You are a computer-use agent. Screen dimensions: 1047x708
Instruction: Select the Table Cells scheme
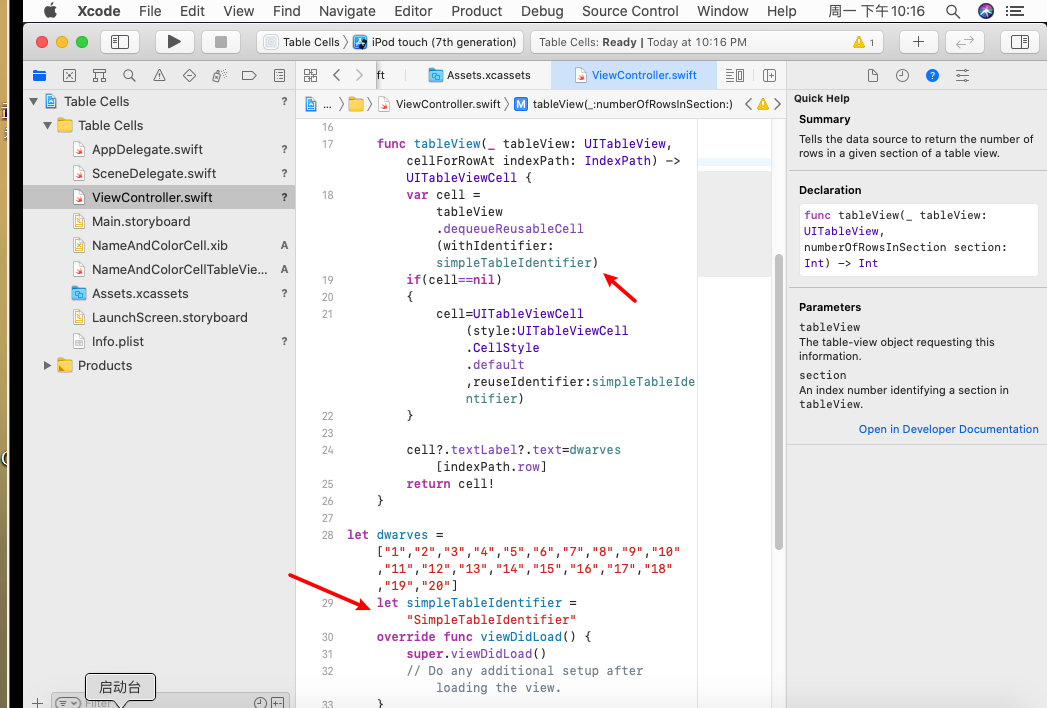tap(302, 42)
